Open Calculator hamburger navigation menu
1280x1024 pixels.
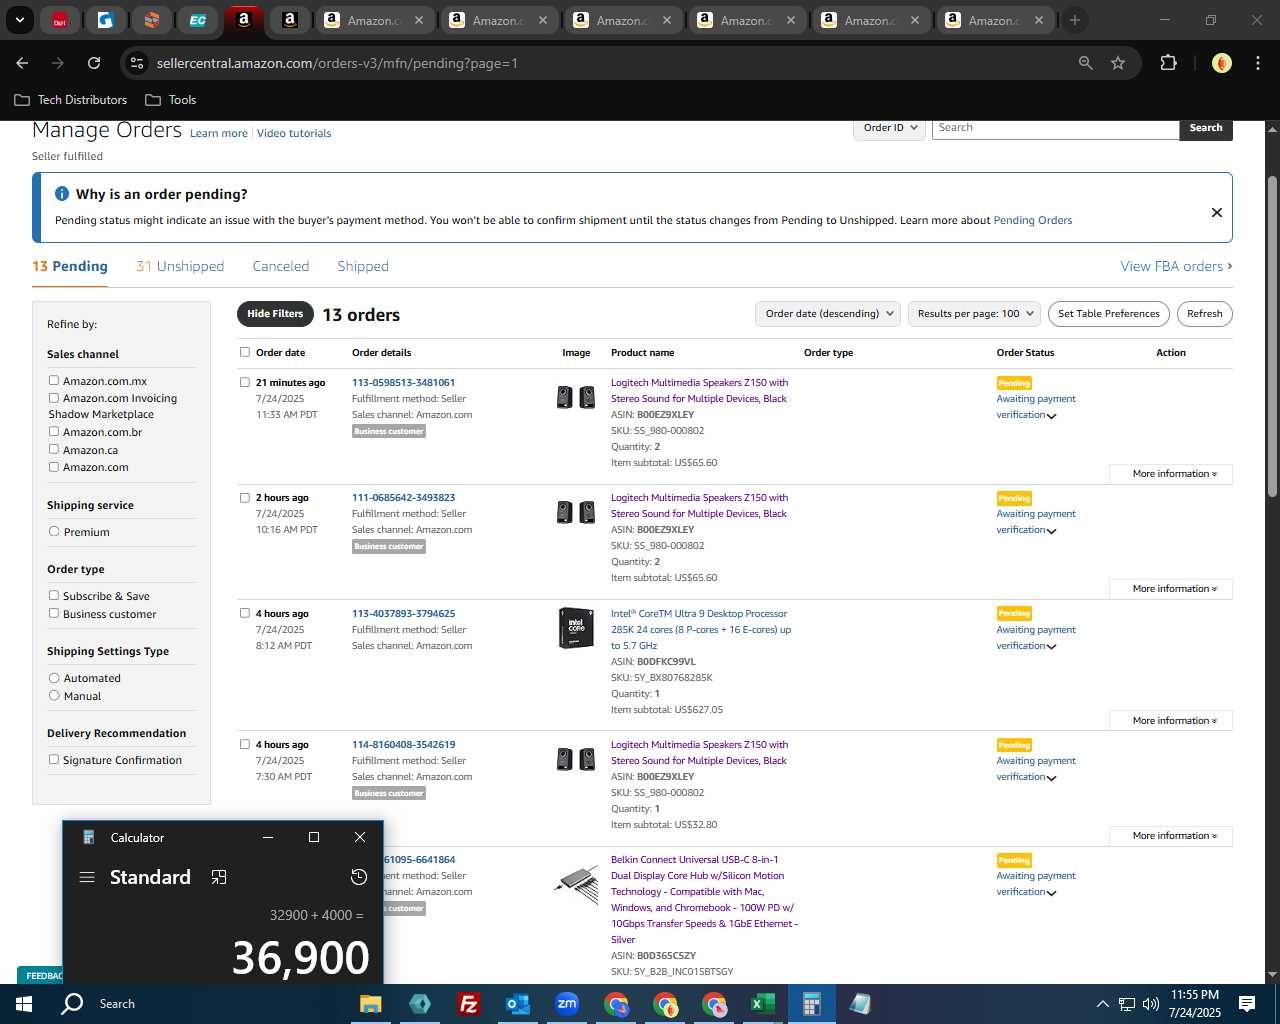point(87,877)
